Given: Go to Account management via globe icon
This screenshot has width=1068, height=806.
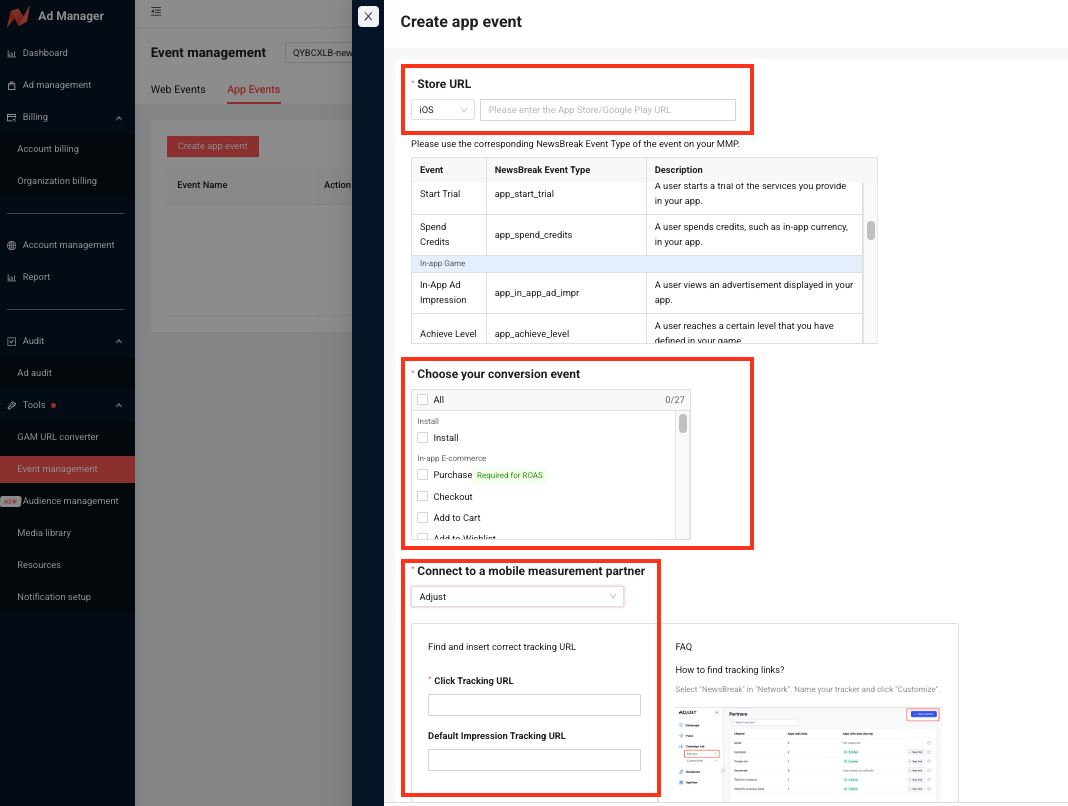Looking at the screenshot, I should [12, 245].
